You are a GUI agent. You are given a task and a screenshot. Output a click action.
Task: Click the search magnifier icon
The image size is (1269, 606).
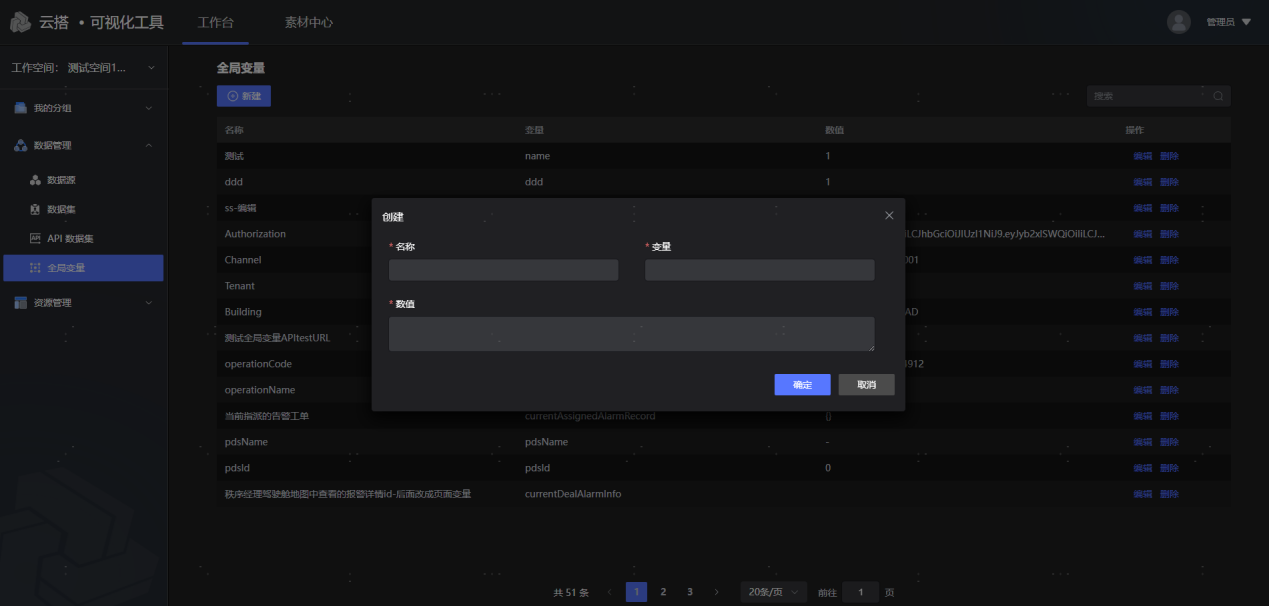coord(1217,96)
